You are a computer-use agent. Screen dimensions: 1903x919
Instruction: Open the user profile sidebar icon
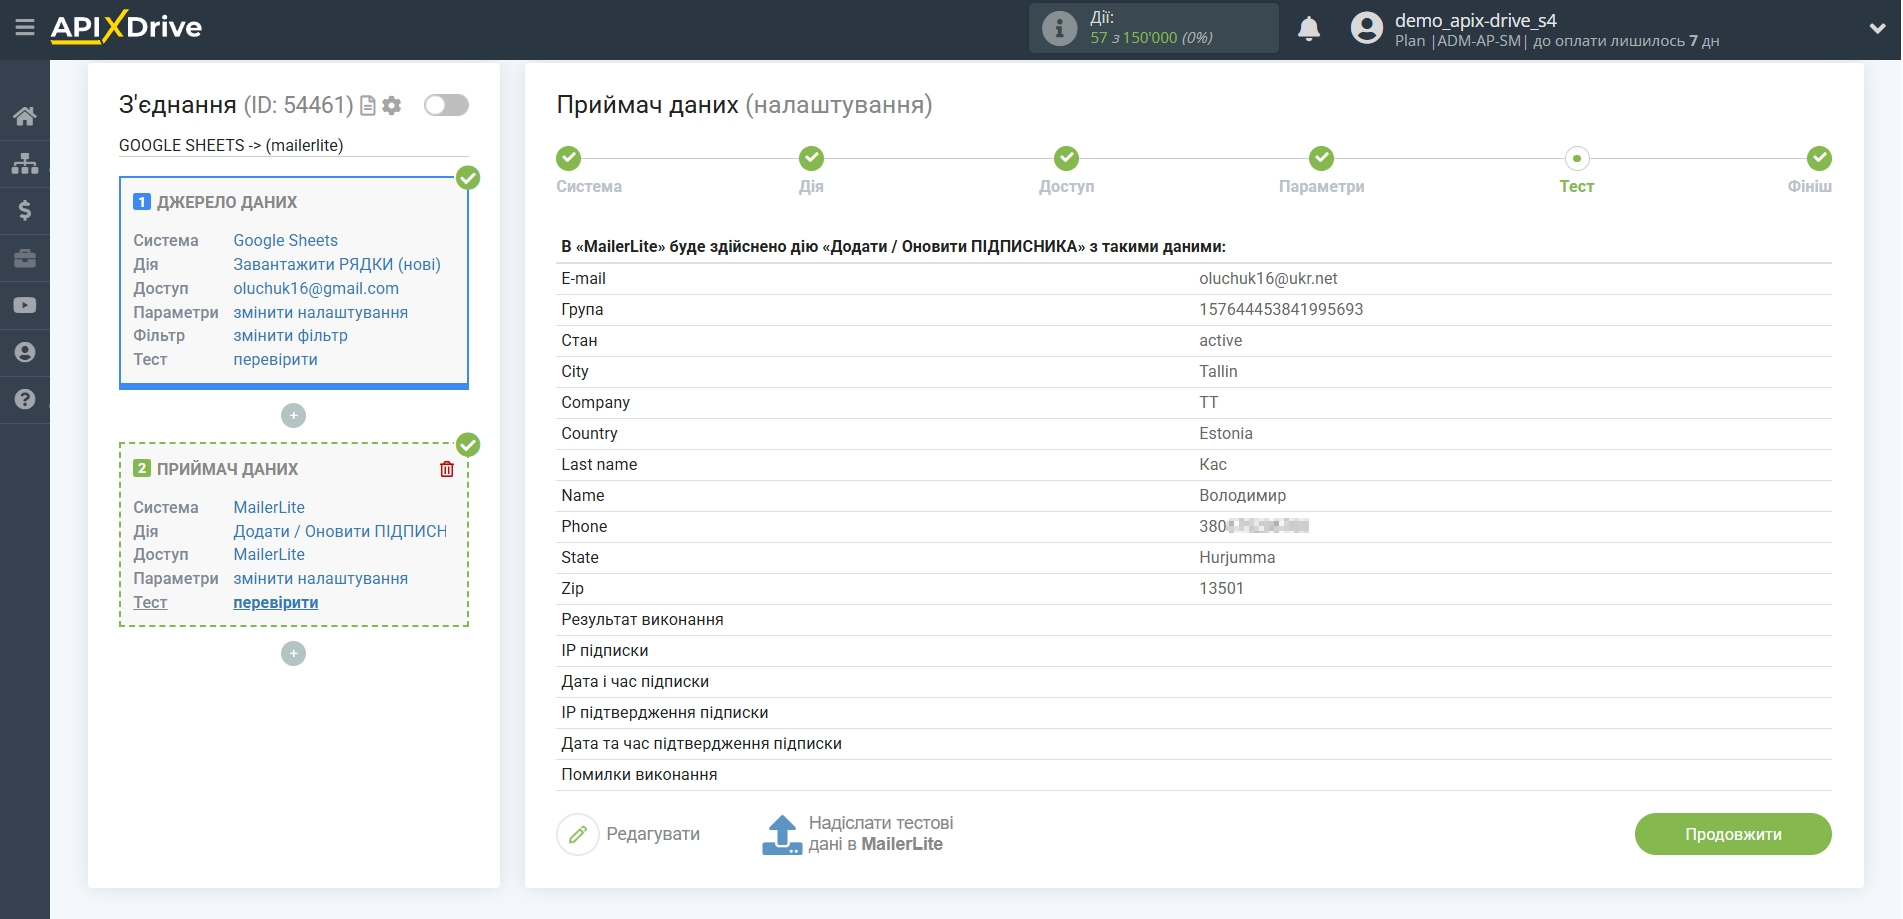[25, 352]
